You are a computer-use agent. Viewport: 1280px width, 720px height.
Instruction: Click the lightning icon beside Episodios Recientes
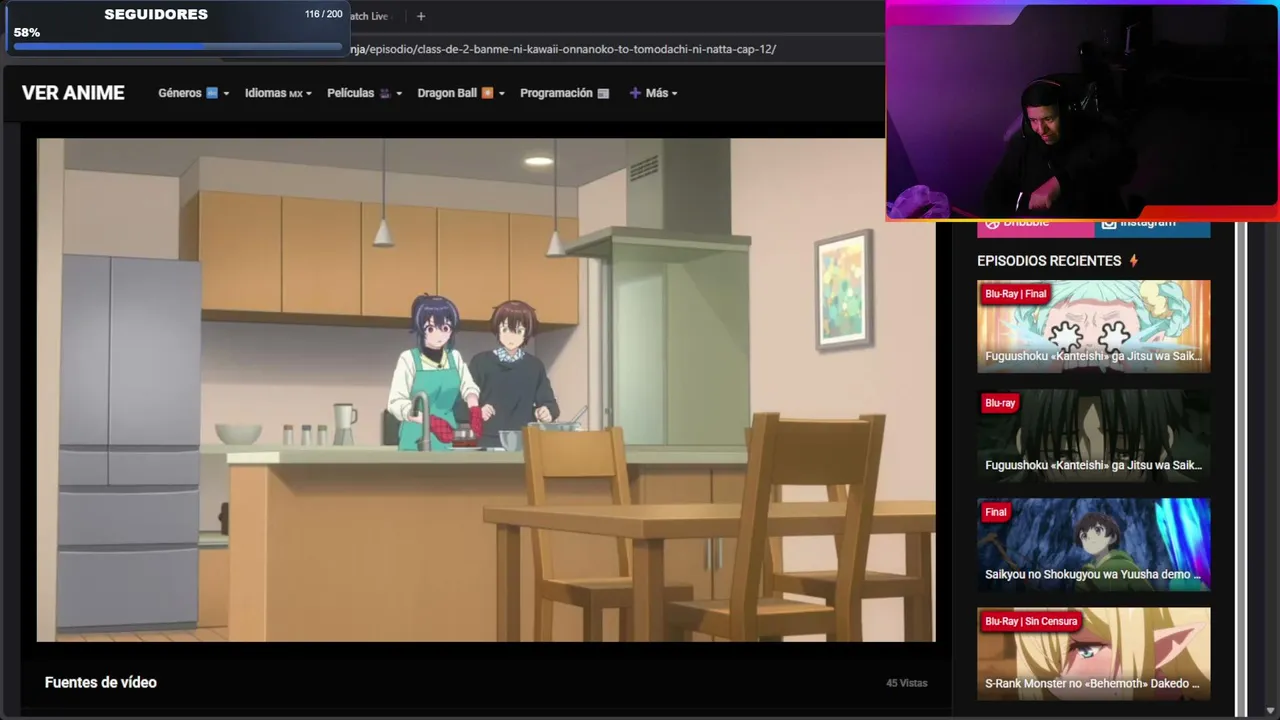[x=1133, y=261]
